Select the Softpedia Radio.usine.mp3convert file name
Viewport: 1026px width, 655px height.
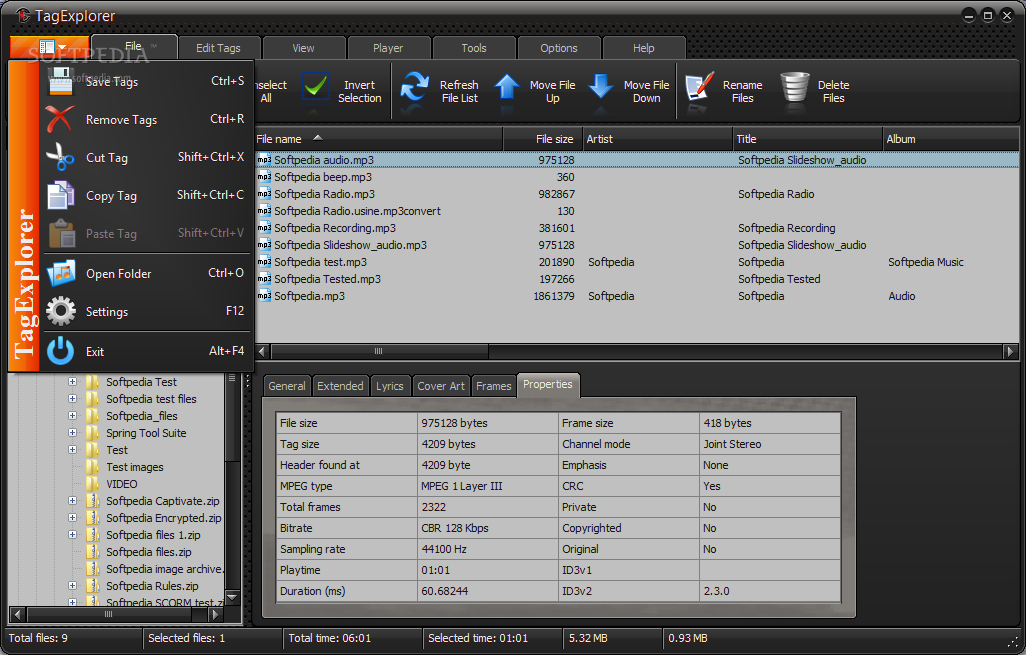click(x=357, y=211)
